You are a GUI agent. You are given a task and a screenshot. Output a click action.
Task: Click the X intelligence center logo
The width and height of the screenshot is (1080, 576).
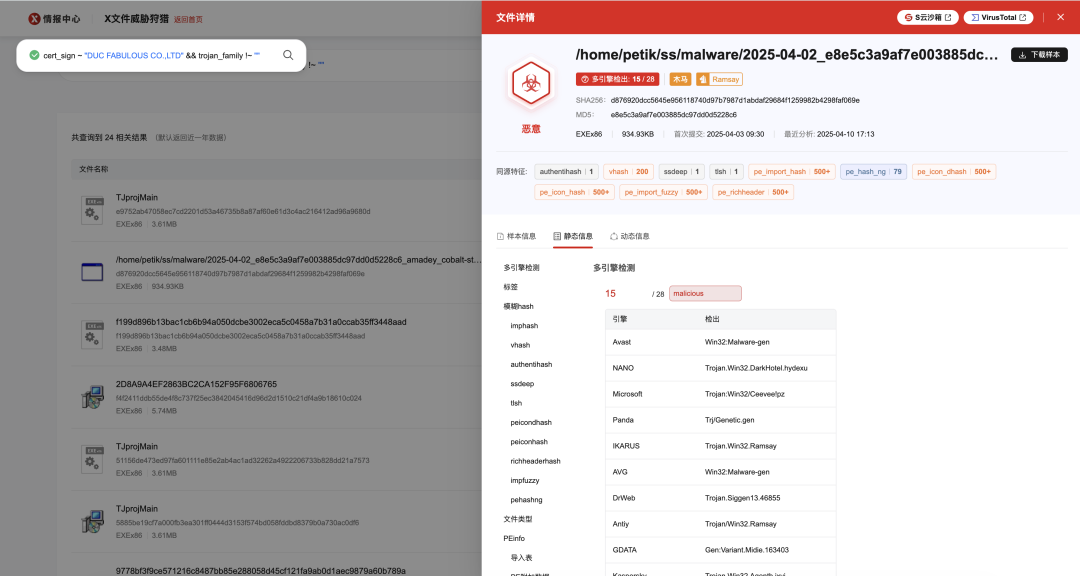[x=54, y=19]
